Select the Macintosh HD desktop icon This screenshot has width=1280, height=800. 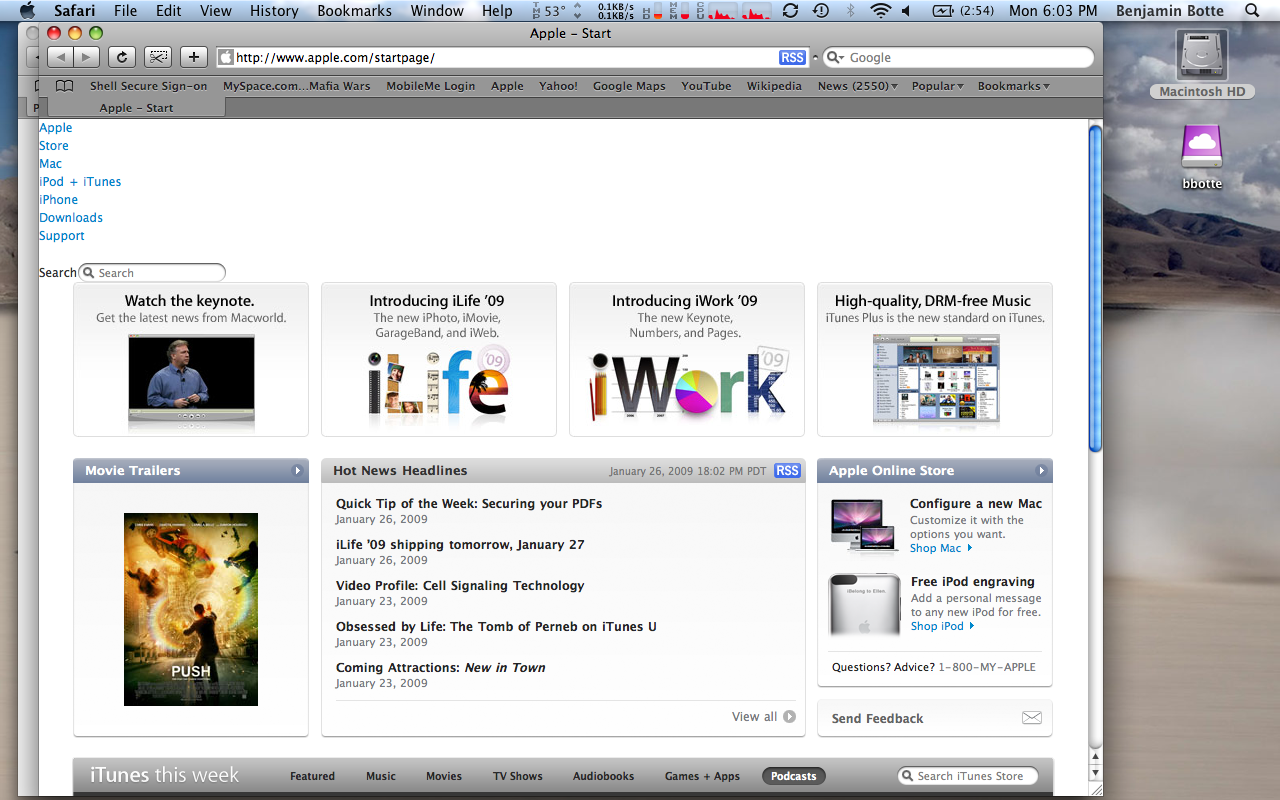[1202, 63]
